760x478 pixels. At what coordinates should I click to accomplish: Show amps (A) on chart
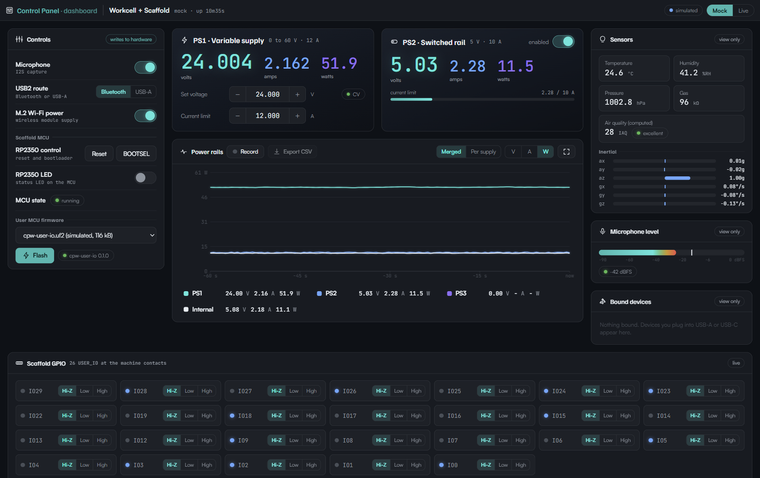pos(529,152)
